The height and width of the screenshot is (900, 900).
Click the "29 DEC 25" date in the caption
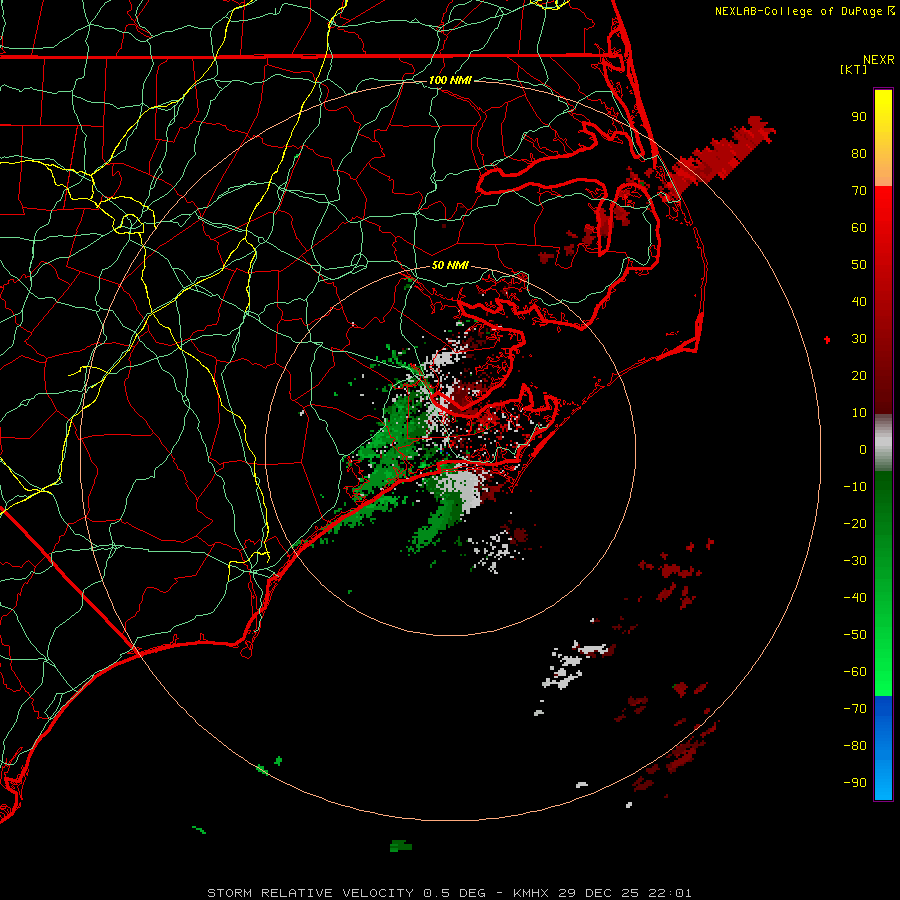(599, 893)
